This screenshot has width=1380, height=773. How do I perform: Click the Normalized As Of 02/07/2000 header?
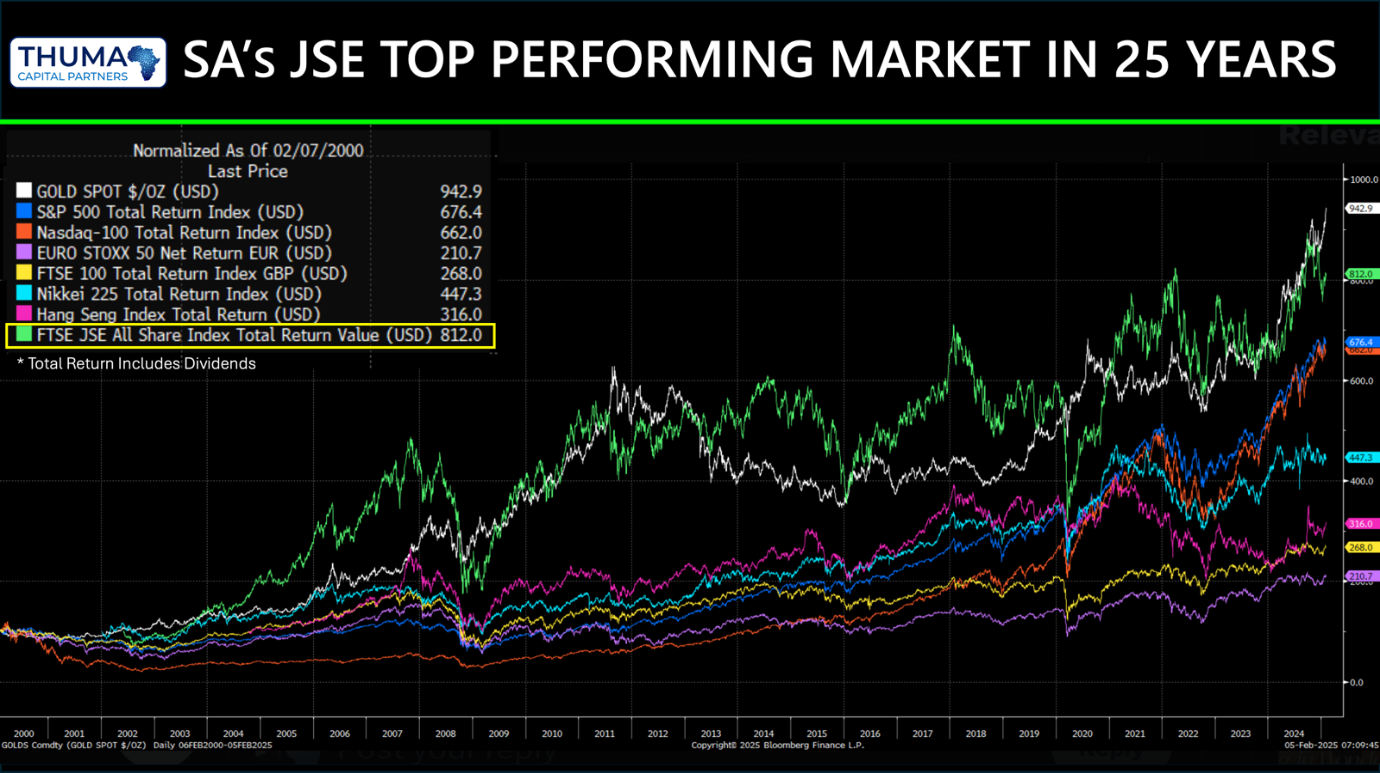click(x=247, y=151)
